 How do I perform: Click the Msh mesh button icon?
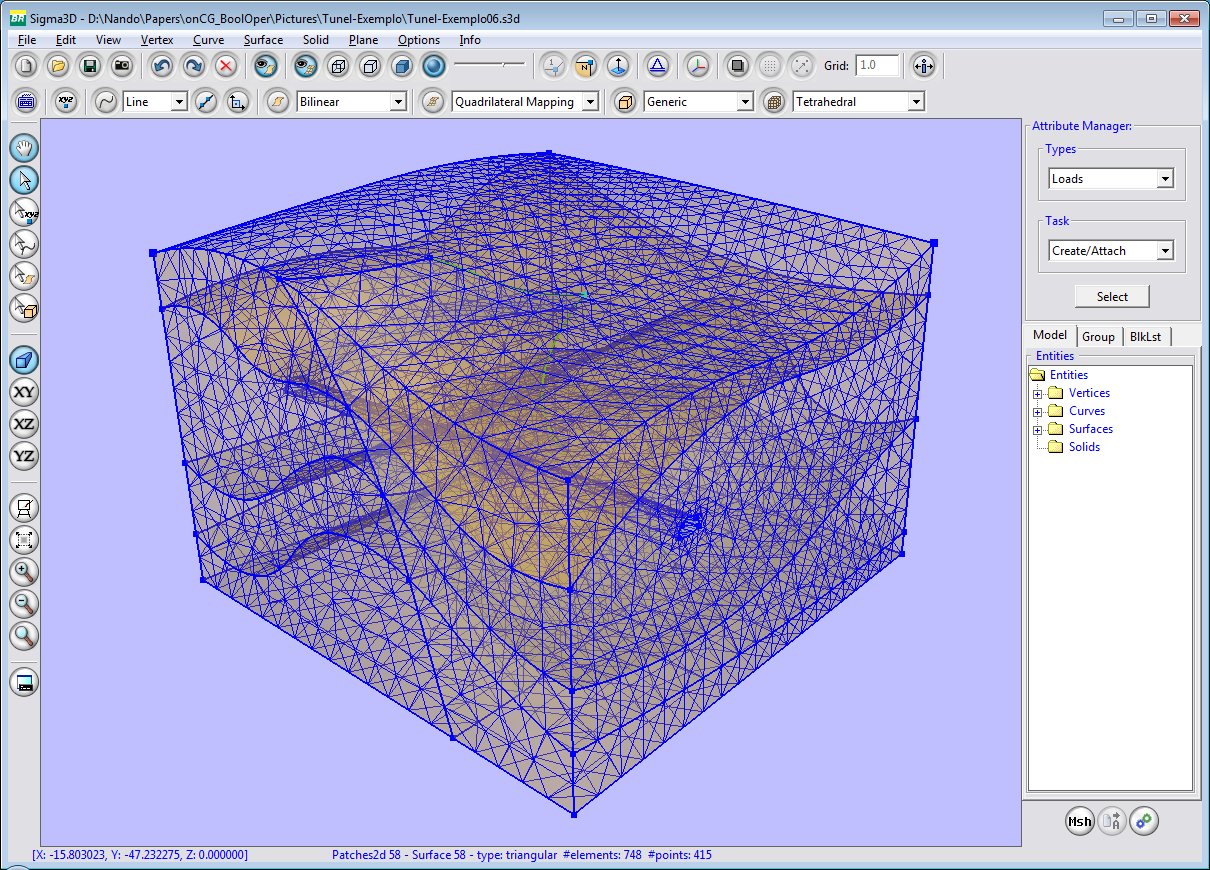tap(1079, 821)
